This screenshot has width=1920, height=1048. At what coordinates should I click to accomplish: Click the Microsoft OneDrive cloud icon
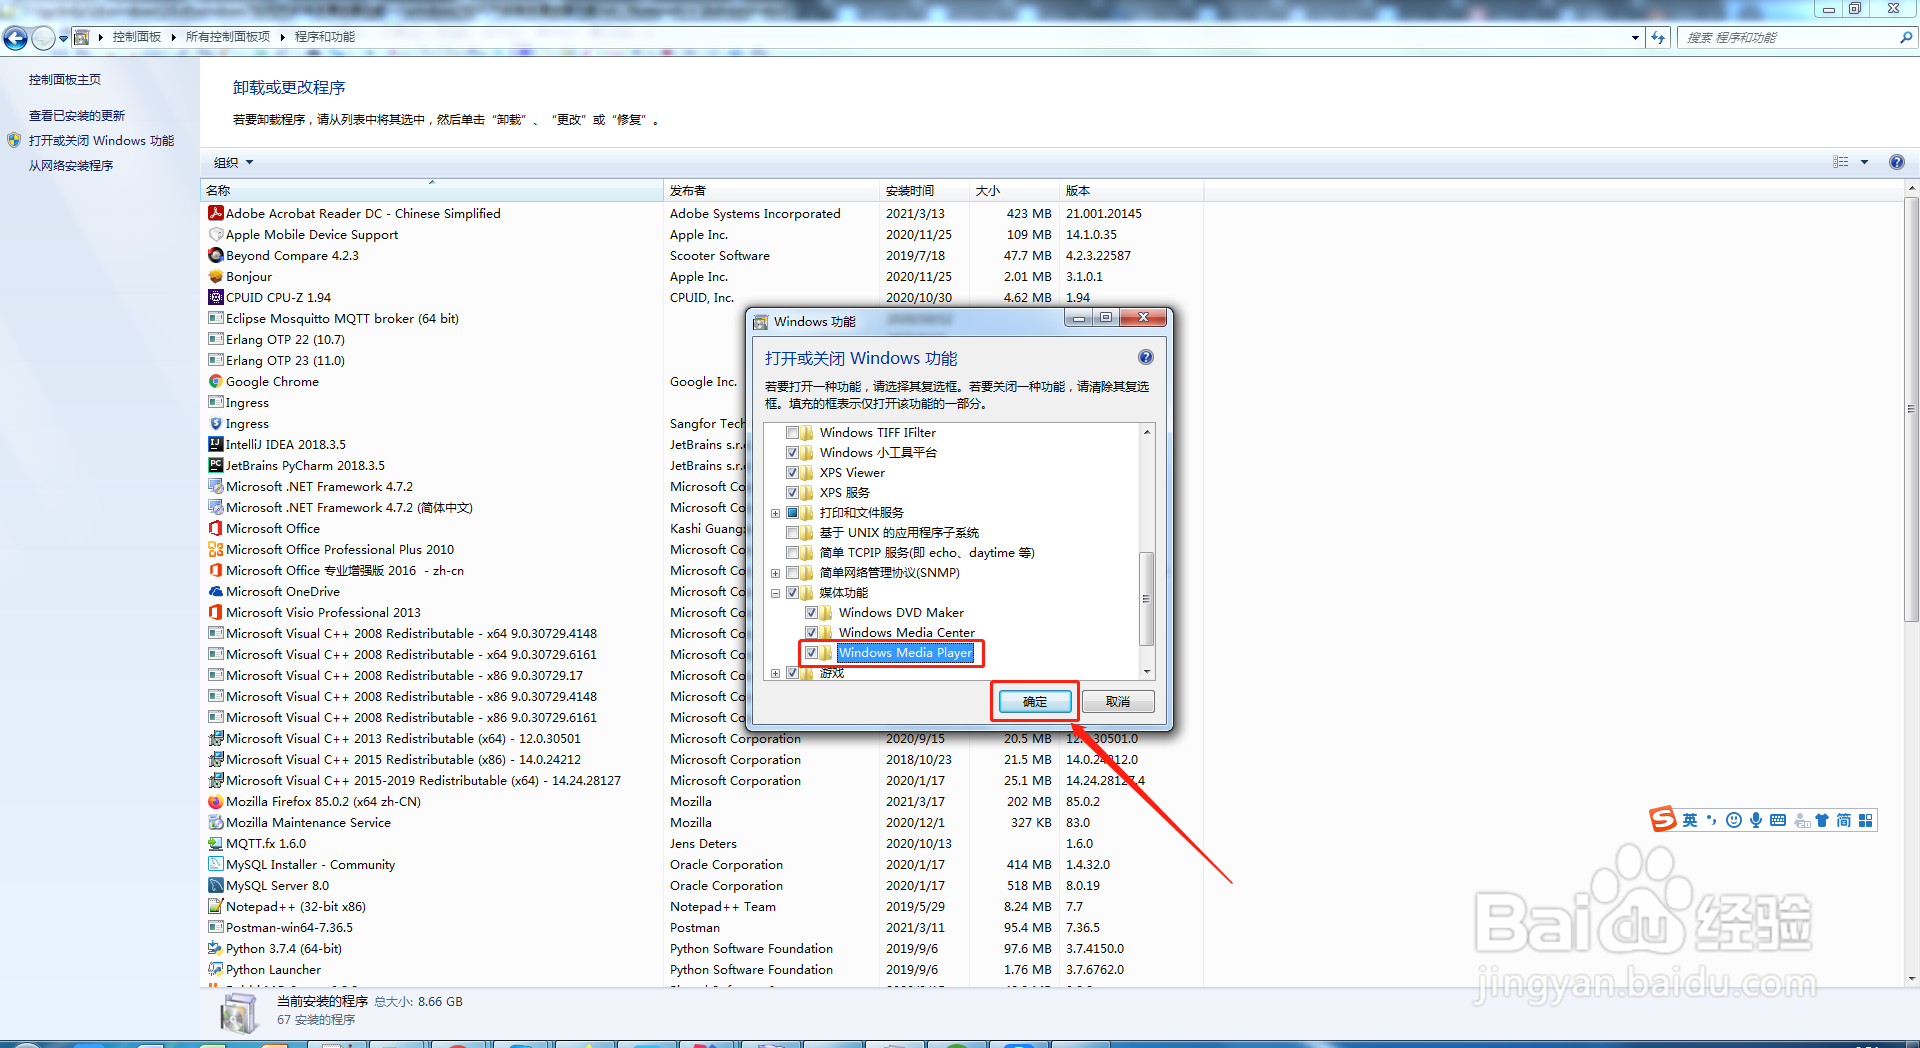215,591
